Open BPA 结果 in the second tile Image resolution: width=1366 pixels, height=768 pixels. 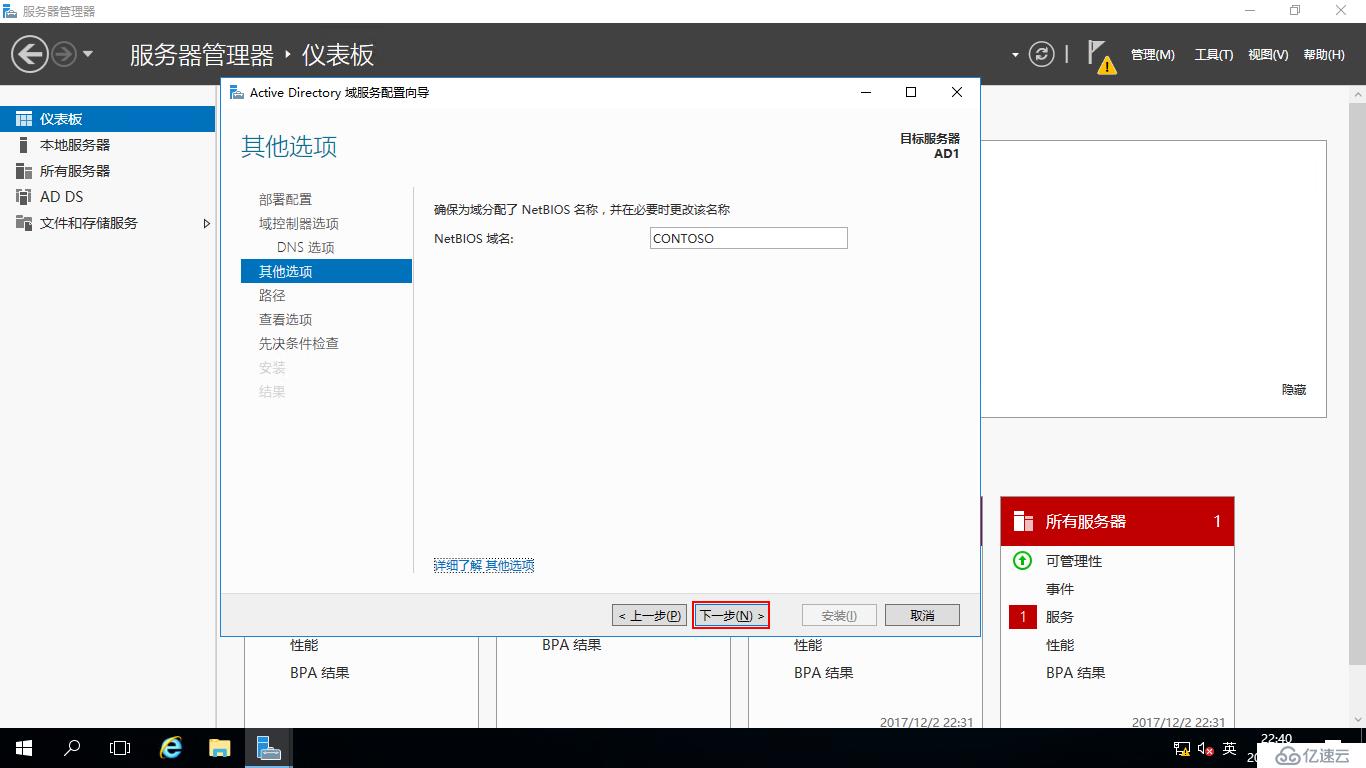[572, 645]
